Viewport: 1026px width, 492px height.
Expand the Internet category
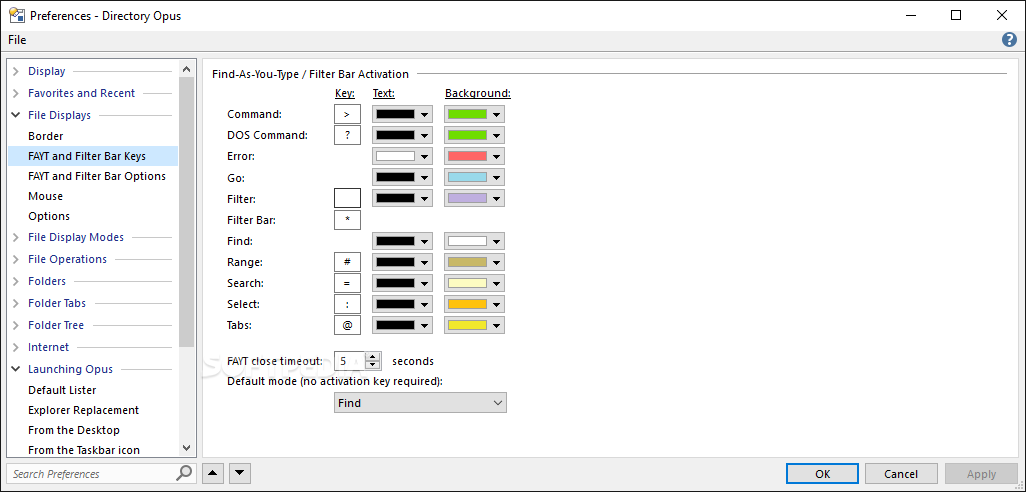click(16, 347)
